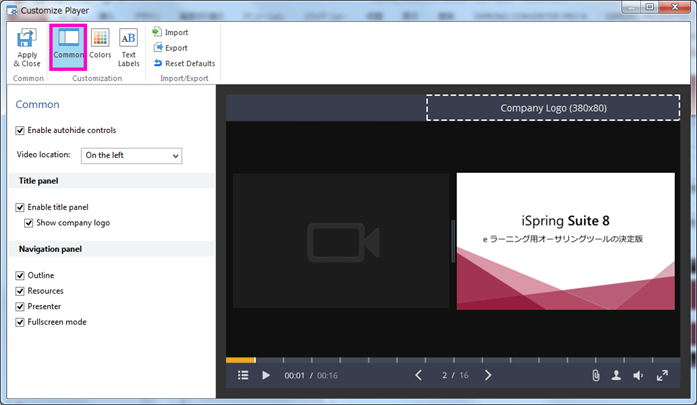The width and height of the screenshot is (697, 405).
Task: Click the slide counter 2 / 16
Action: 455,375
